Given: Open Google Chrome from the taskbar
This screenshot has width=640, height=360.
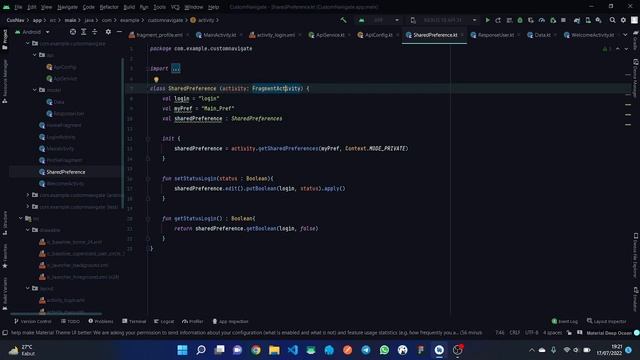Looking at the screenshot, I should tap(256, 350).
